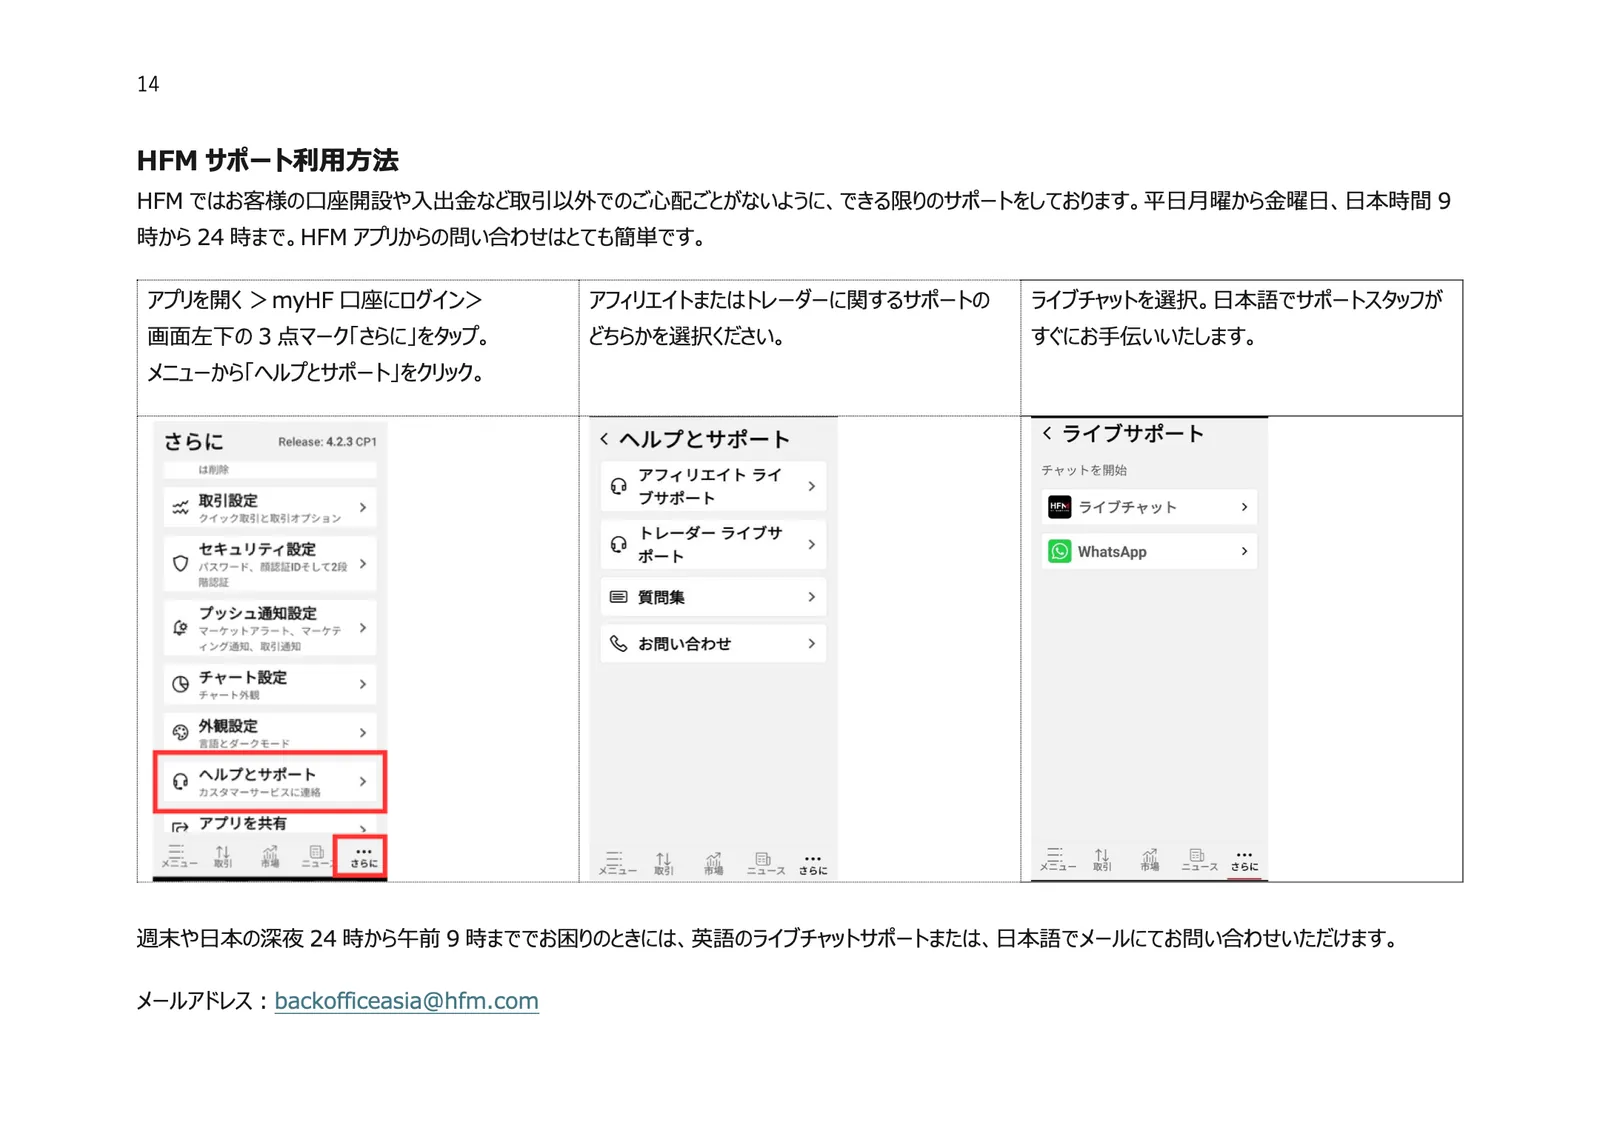Viewport: 1600px width, 1131px height.
Task: Expand chevron on the WhatsApp row
Action: (1244, 551)
